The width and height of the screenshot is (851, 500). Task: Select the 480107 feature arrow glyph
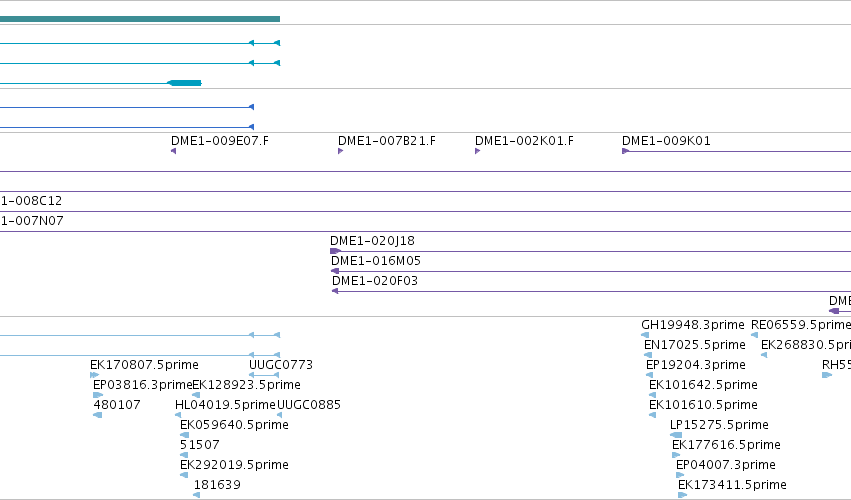tap(98, 415)
